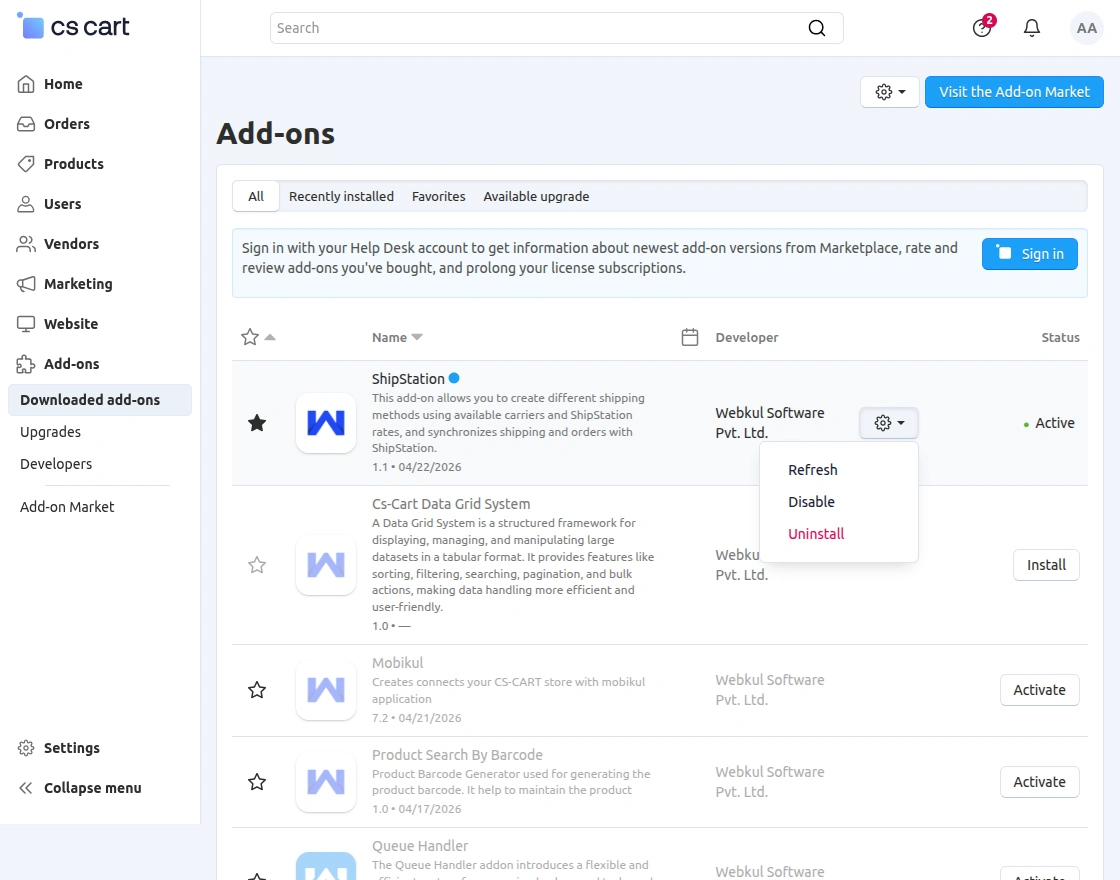This screenshot has height=880, width=1120.
Task: Favorite the Cs-Cart Data Grid System star
Action: coord(257,565)
